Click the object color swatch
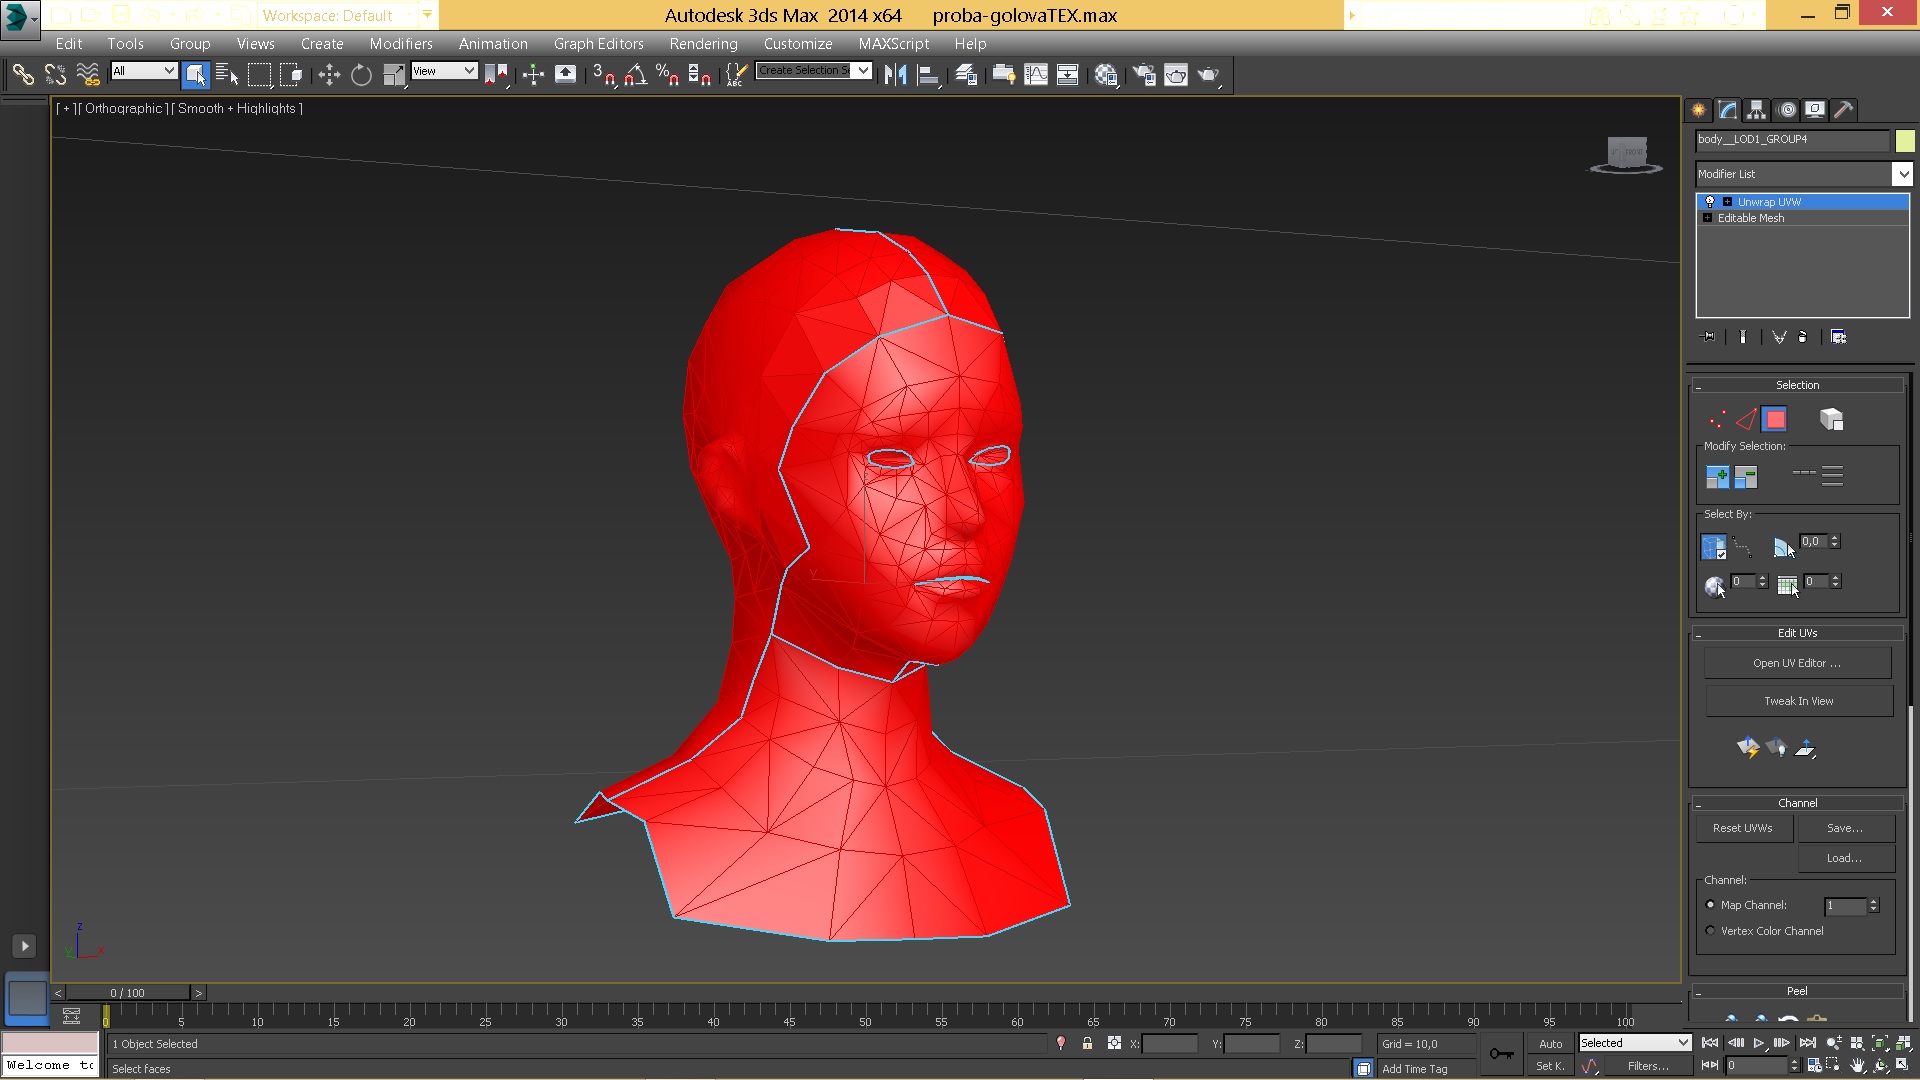The image size is (1920, 1080). pos(1905,141)
